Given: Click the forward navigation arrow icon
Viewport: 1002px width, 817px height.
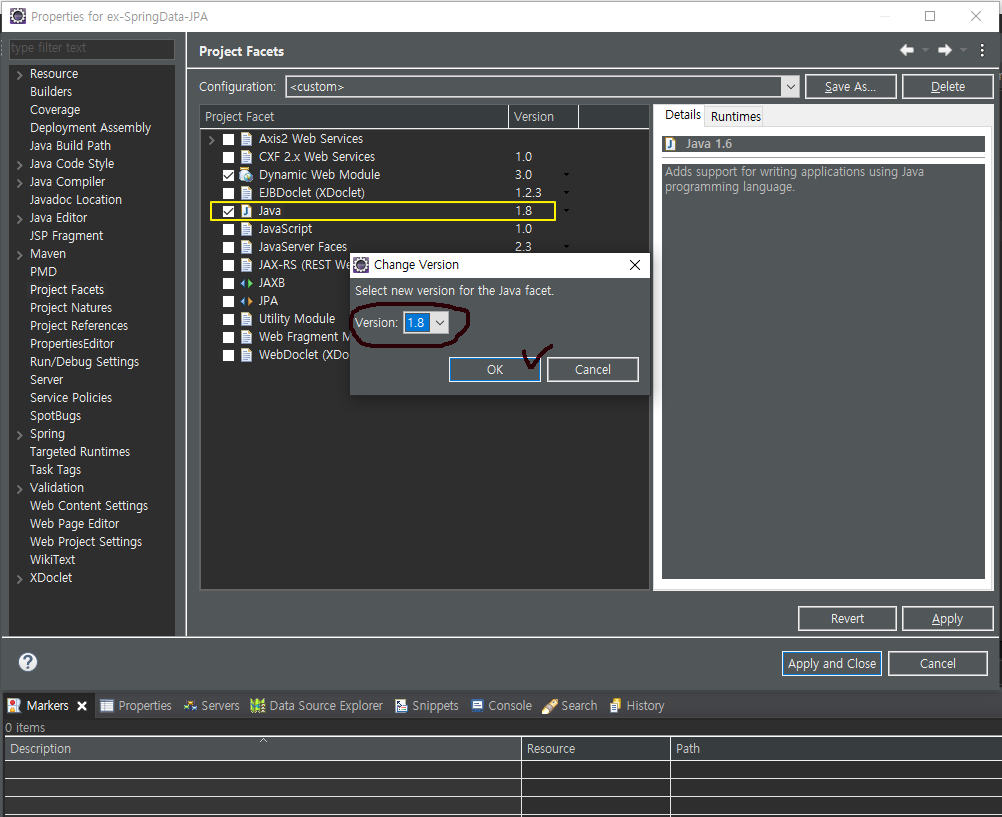Looking at the screenshot, I should click(944, 51).
